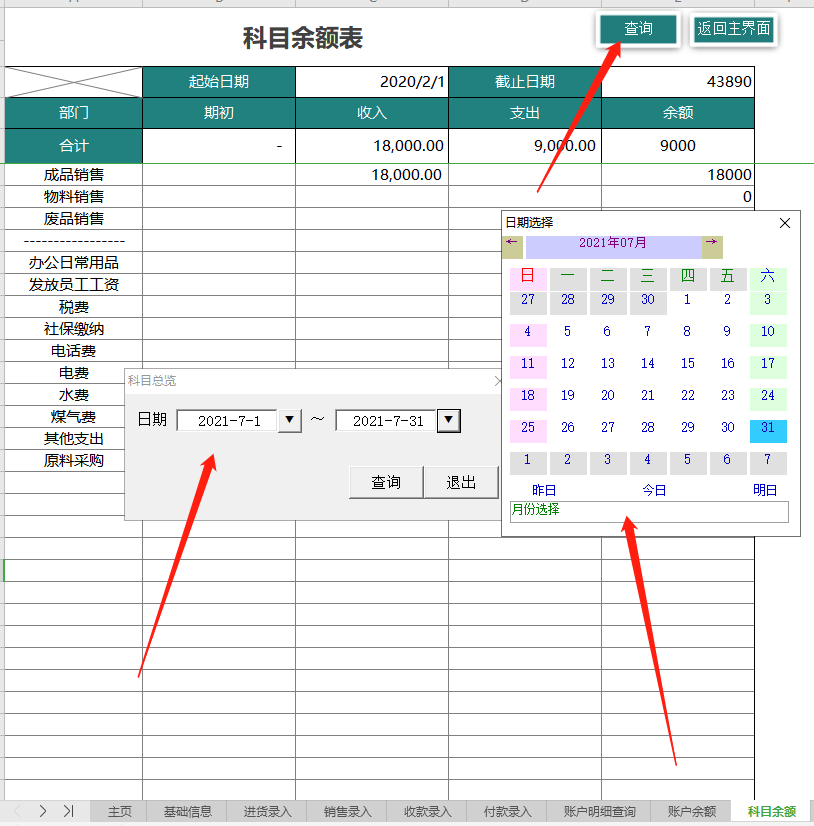
Task: Click the 合计 expense cell 9,000.00
Action: tap(525, 146)
